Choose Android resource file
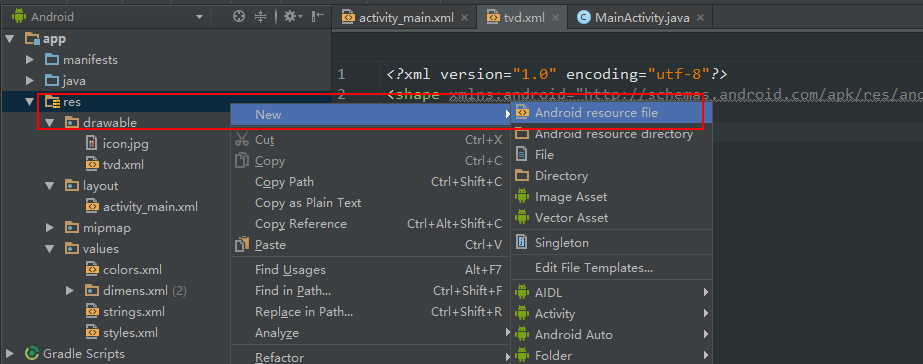923x364 pixels. coord(612,112)
